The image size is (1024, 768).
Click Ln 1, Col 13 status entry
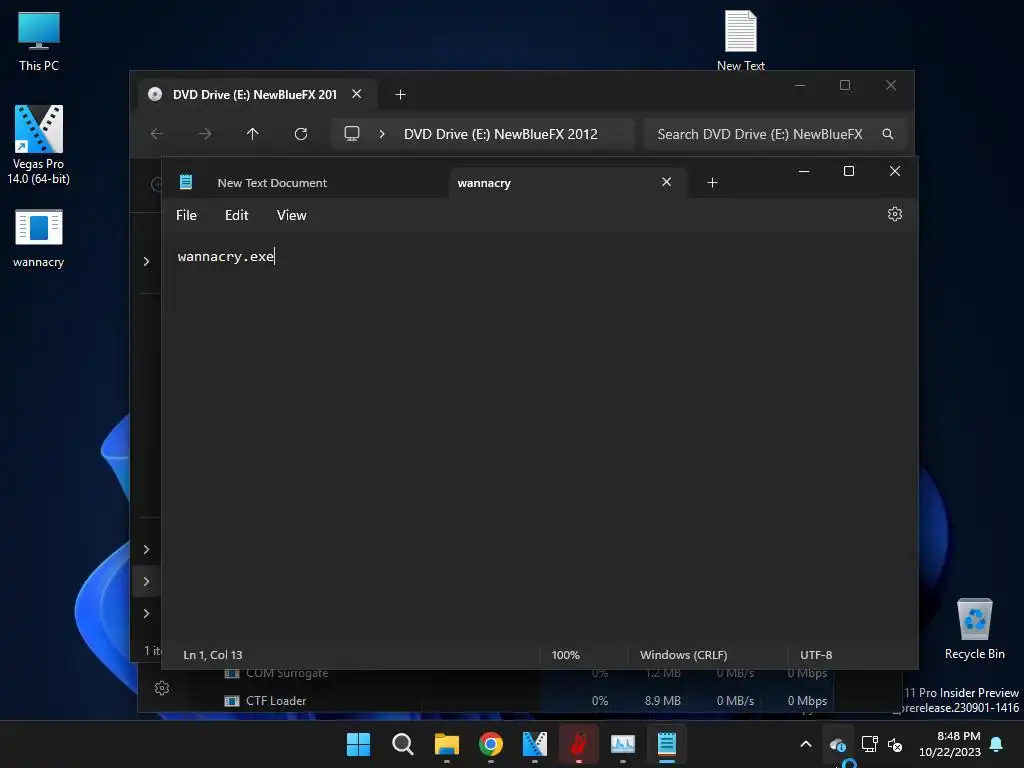click(213, 655)
